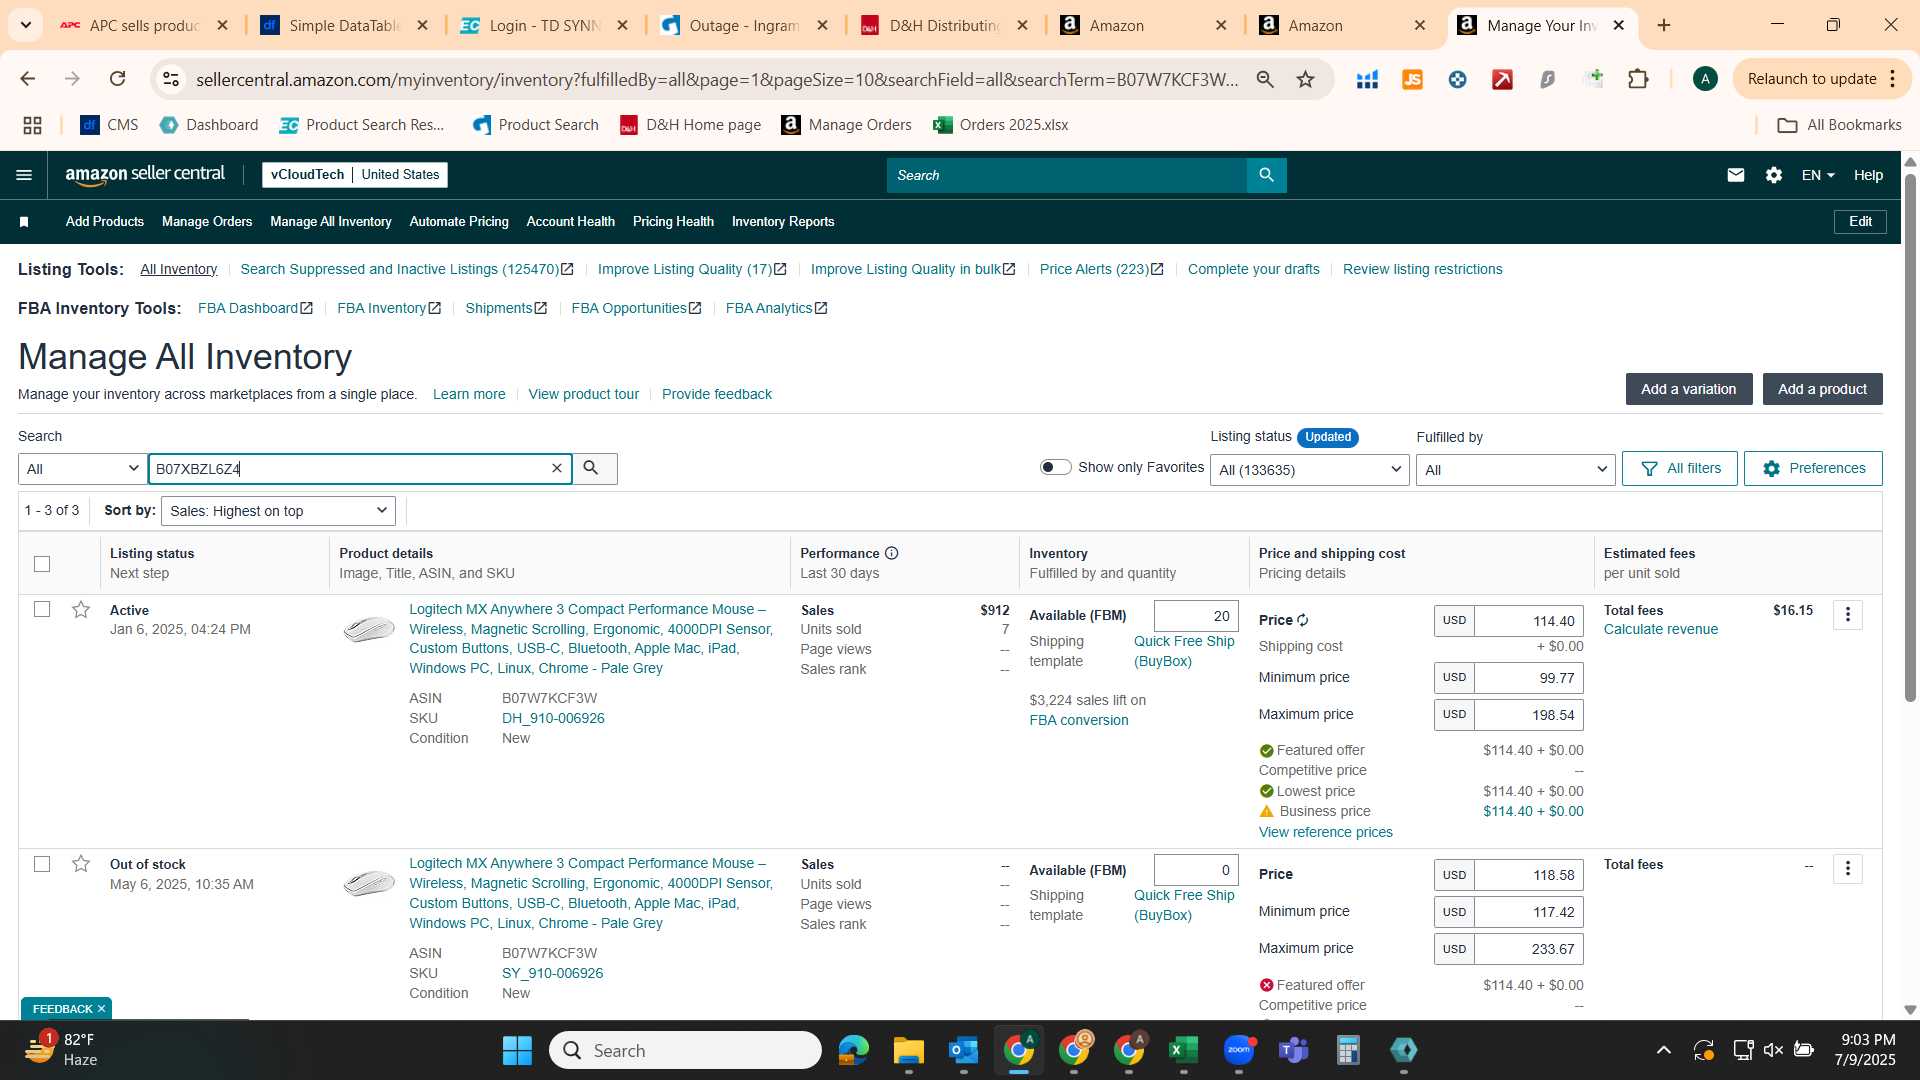Open Excel from the taskbar

coord(1183,1050)
